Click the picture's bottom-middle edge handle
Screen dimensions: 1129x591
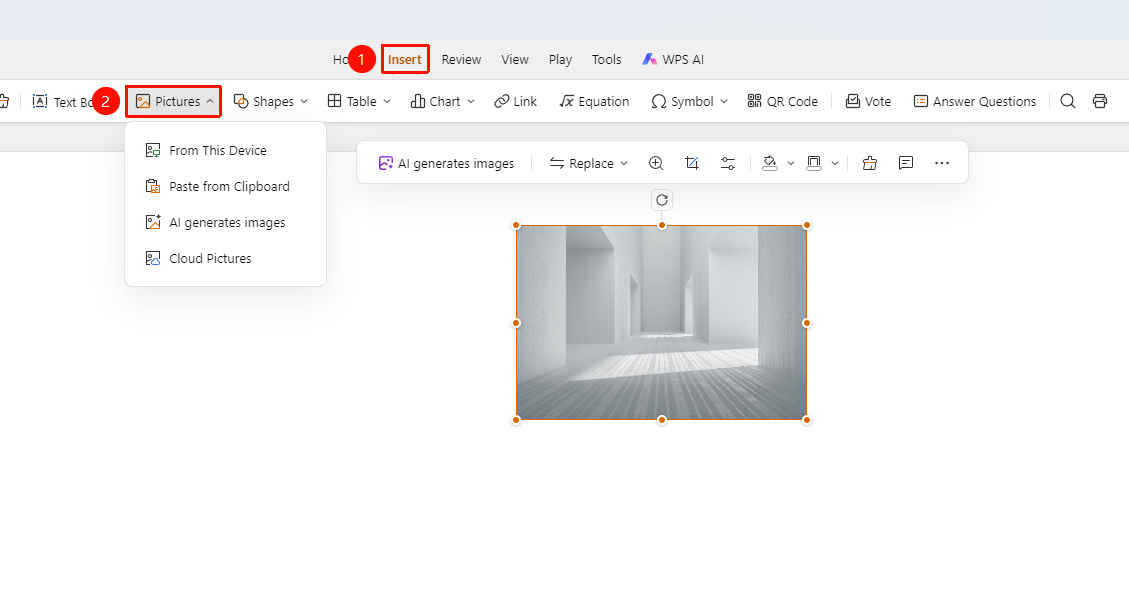662,420
